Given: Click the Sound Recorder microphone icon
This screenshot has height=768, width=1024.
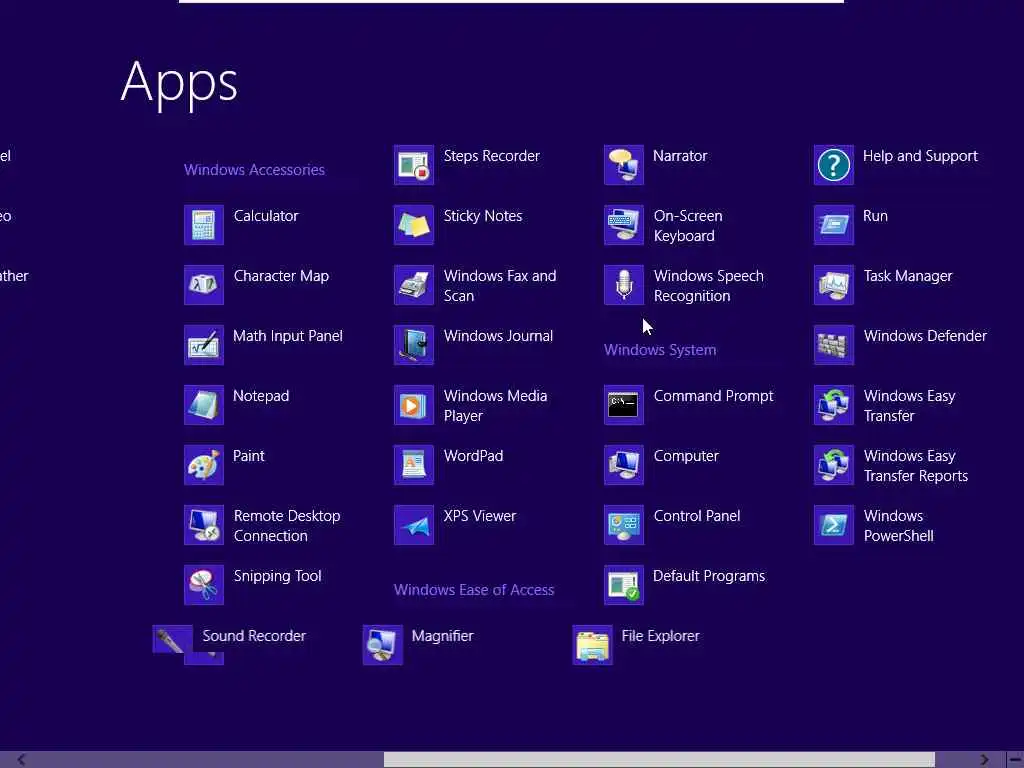Looking at the screenshot, I should pyautogui.click(x=172, y=639).
